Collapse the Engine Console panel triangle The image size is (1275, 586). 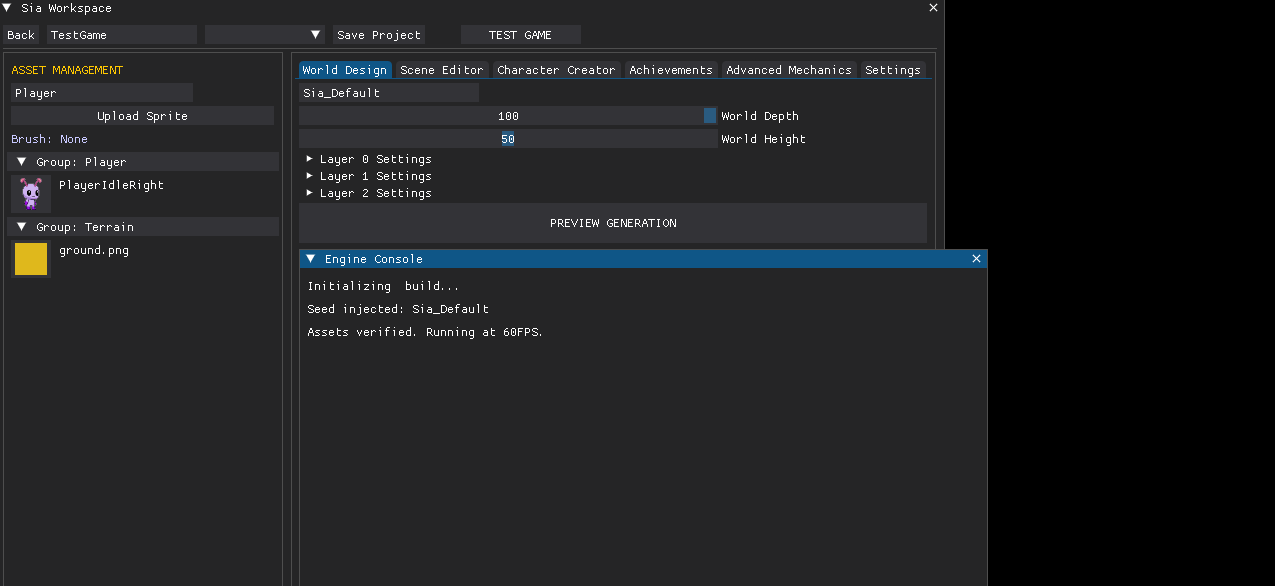click(x=311, y=259)
